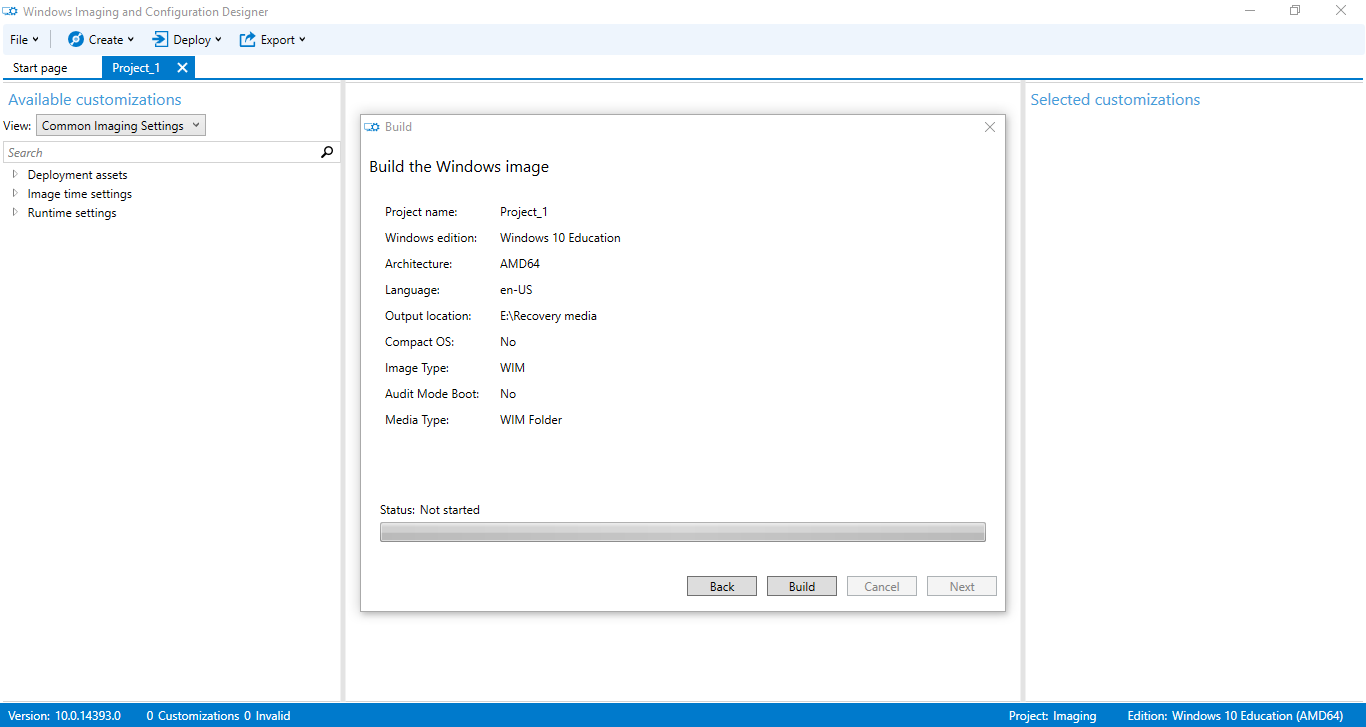The height and width of the screenshot is (727, 1366).
Task: Click the Back button in the dialog
Action: [x=721, y=585]
